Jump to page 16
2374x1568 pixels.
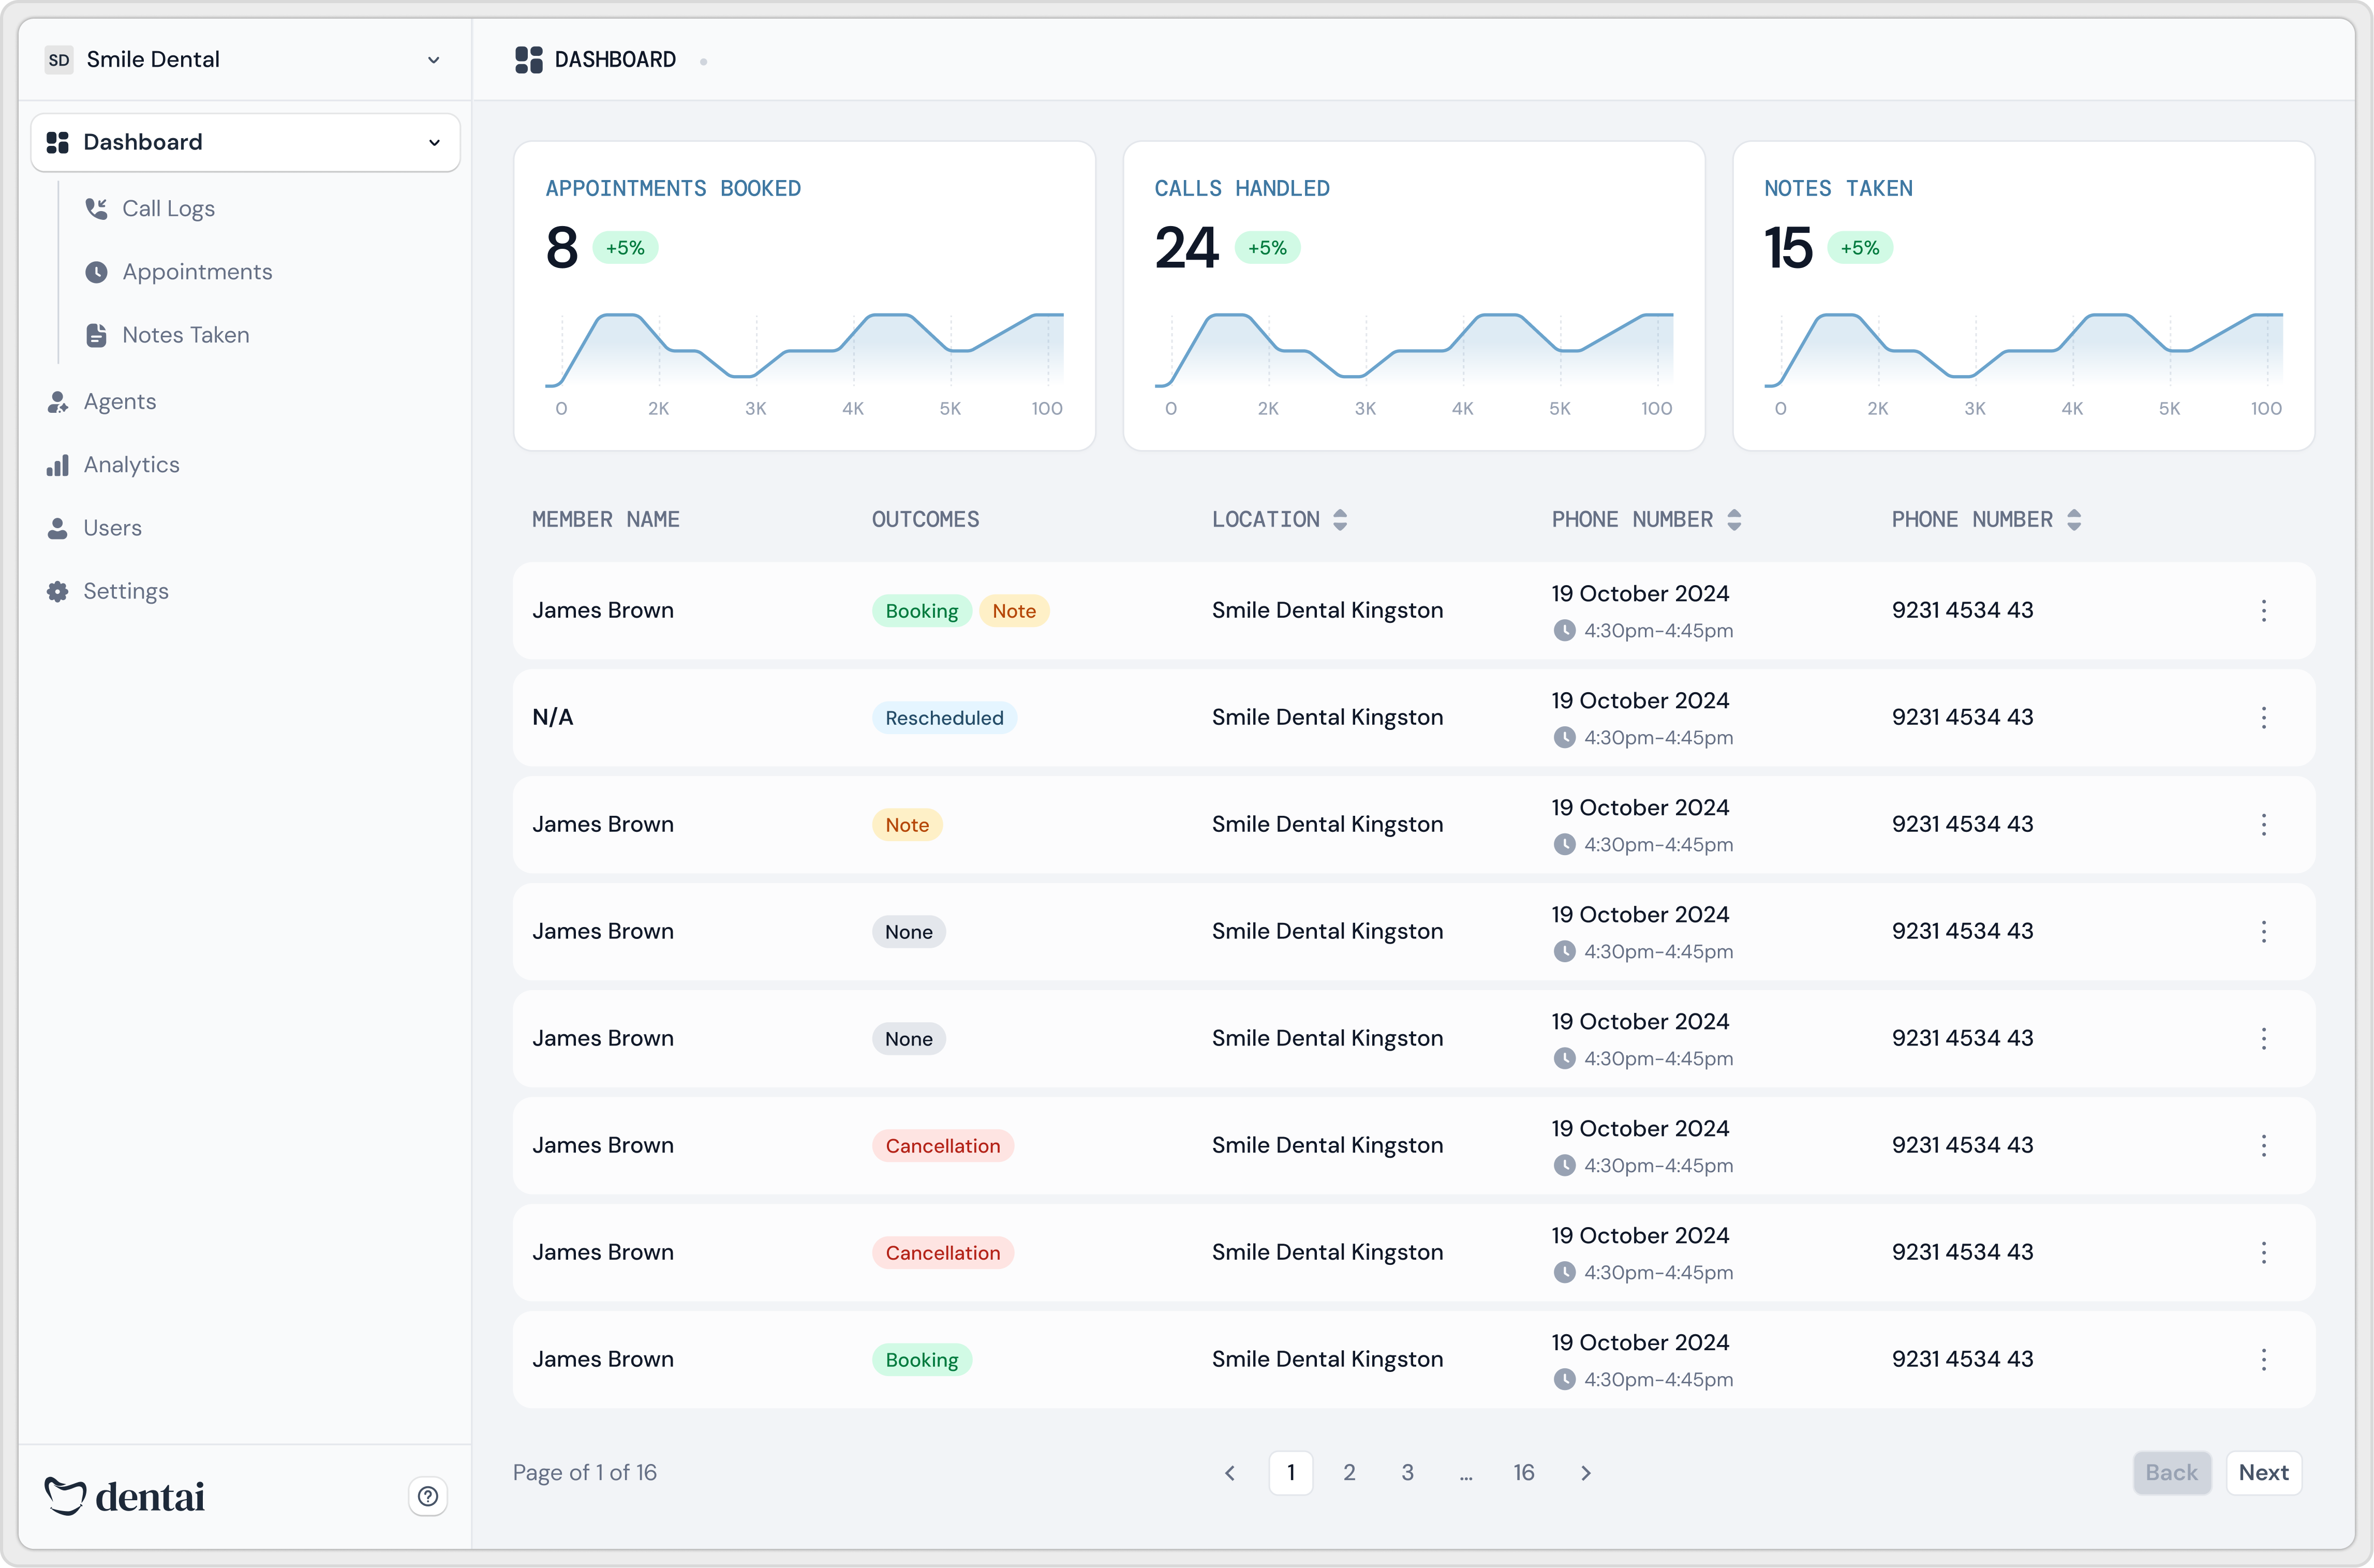(x=1524, y=1473)
